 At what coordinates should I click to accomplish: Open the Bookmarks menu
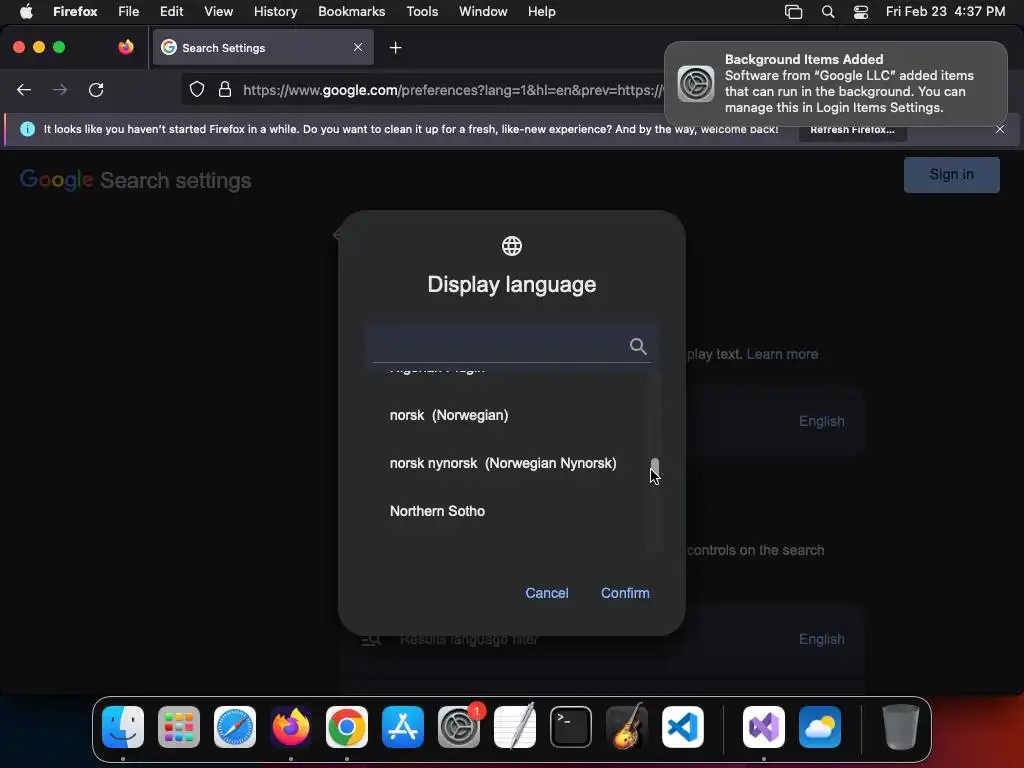tap(351, 11)
